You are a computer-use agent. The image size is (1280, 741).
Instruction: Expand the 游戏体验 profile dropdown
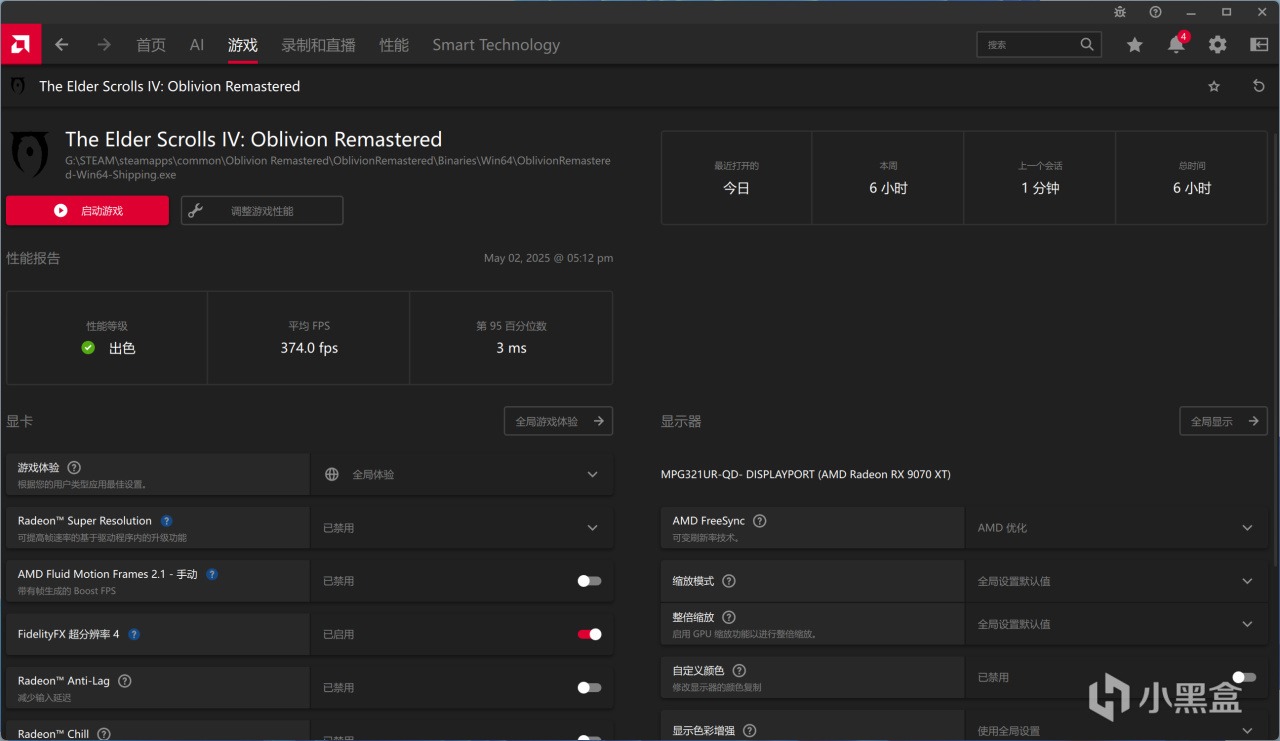[x=592, y=475]
